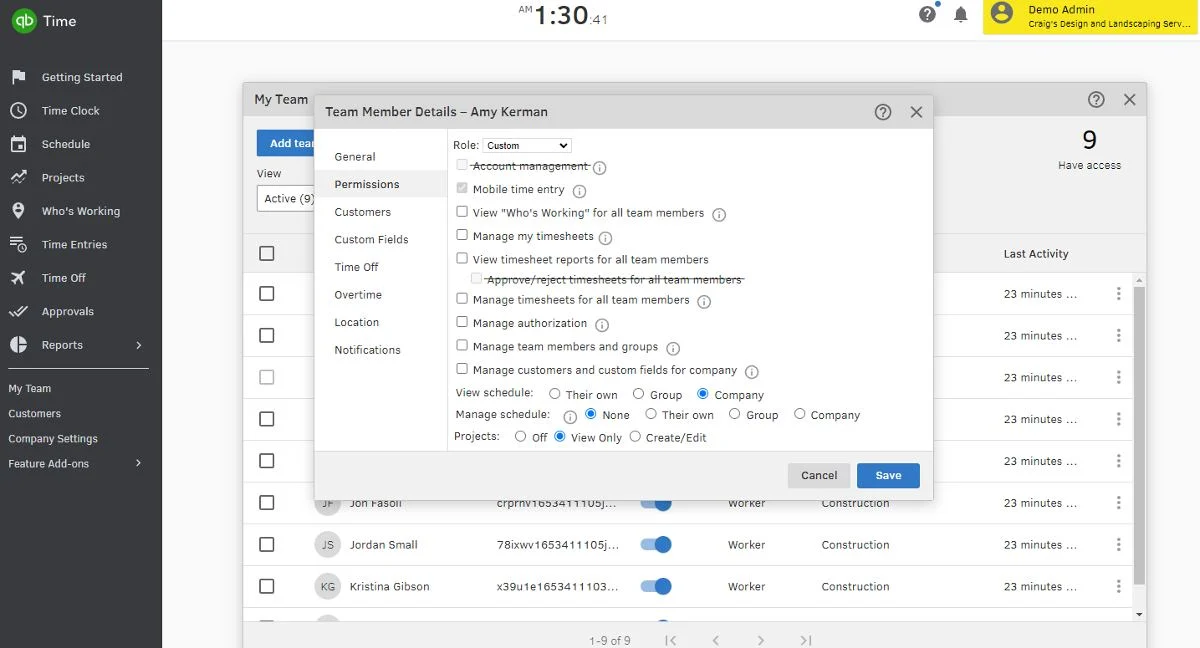Go to Company Settings

pyautogui.click(x=53, y=439)
